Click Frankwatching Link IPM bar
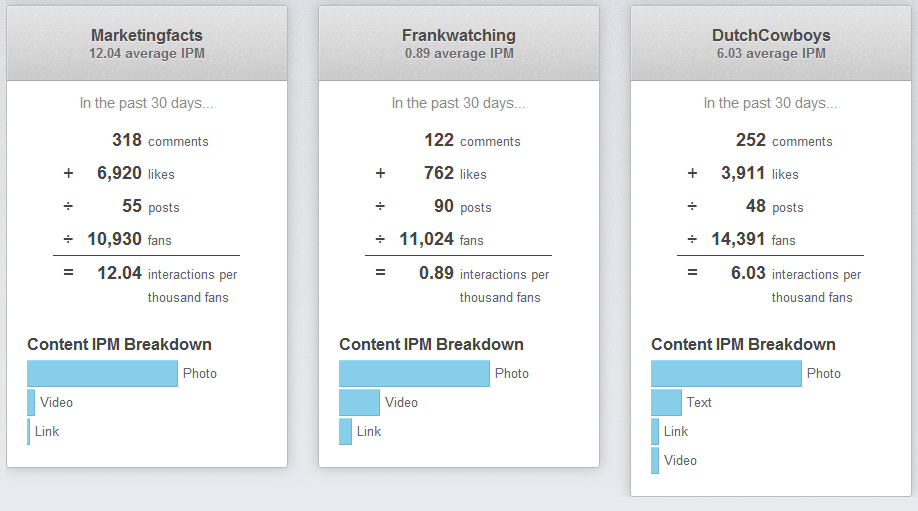The image size is (918, 511). [345, 431]
